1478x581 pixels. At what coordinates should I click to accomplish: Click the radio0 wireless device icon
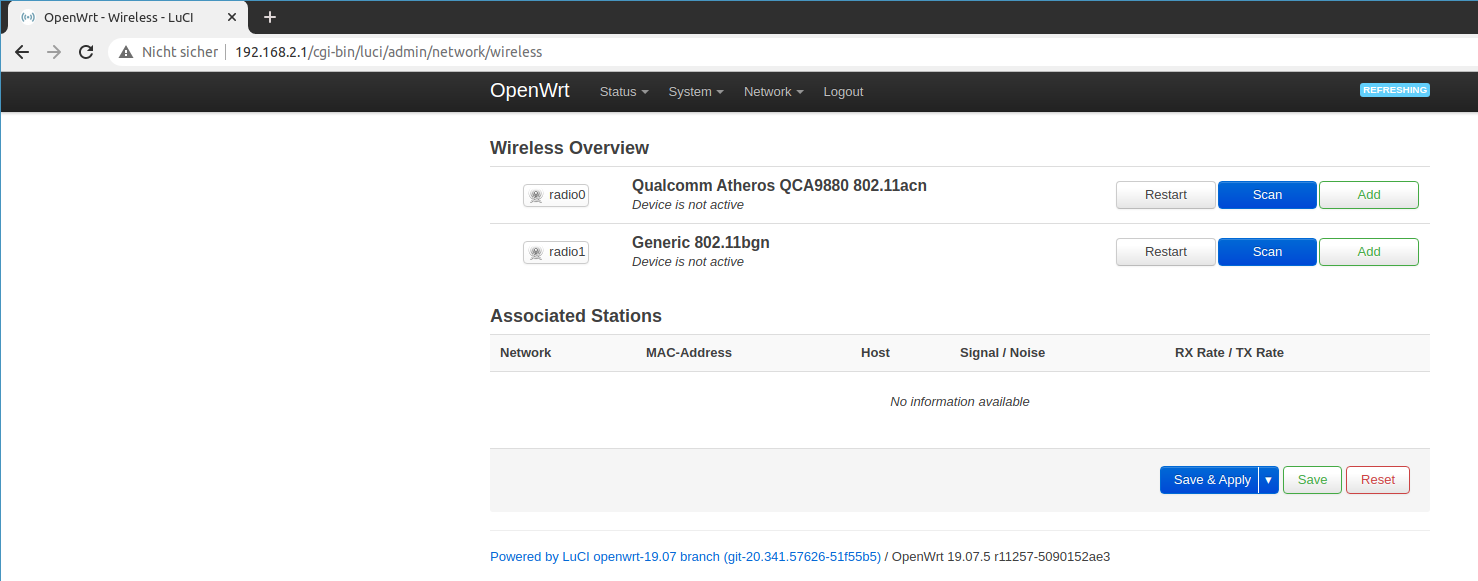pyautogui.click(x=536, y=196)
